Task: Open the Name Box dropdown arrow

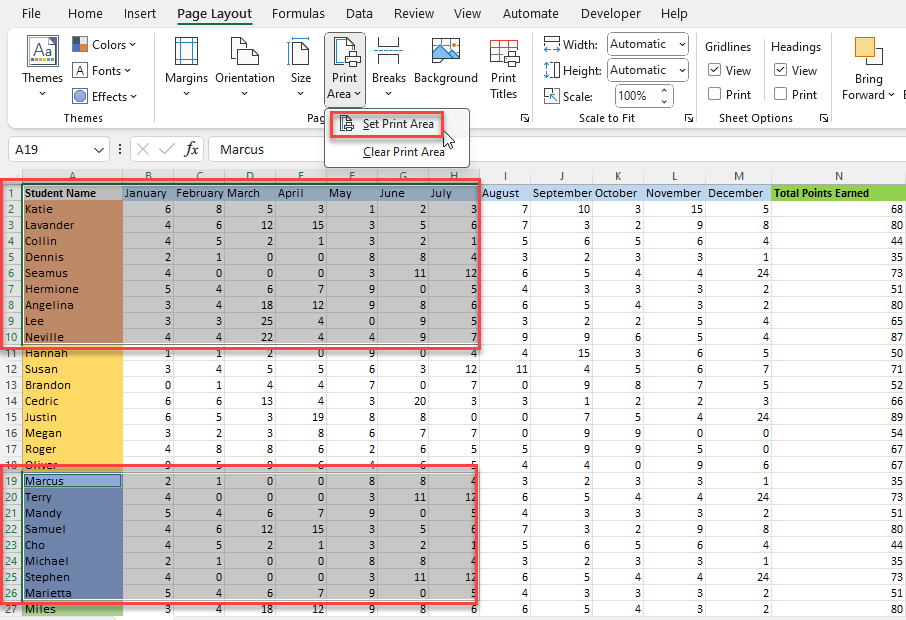Action: [x=98, y=150]
